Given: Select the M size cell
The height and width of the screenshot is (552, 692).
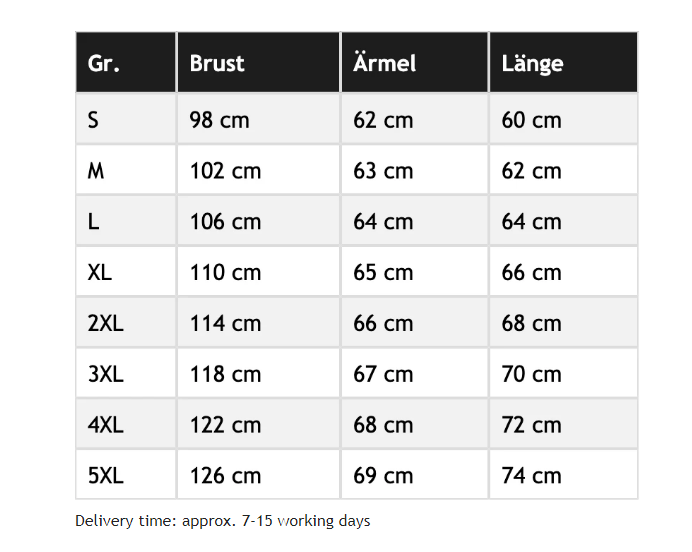Looking at the screenshot, I should coord(96,171).
